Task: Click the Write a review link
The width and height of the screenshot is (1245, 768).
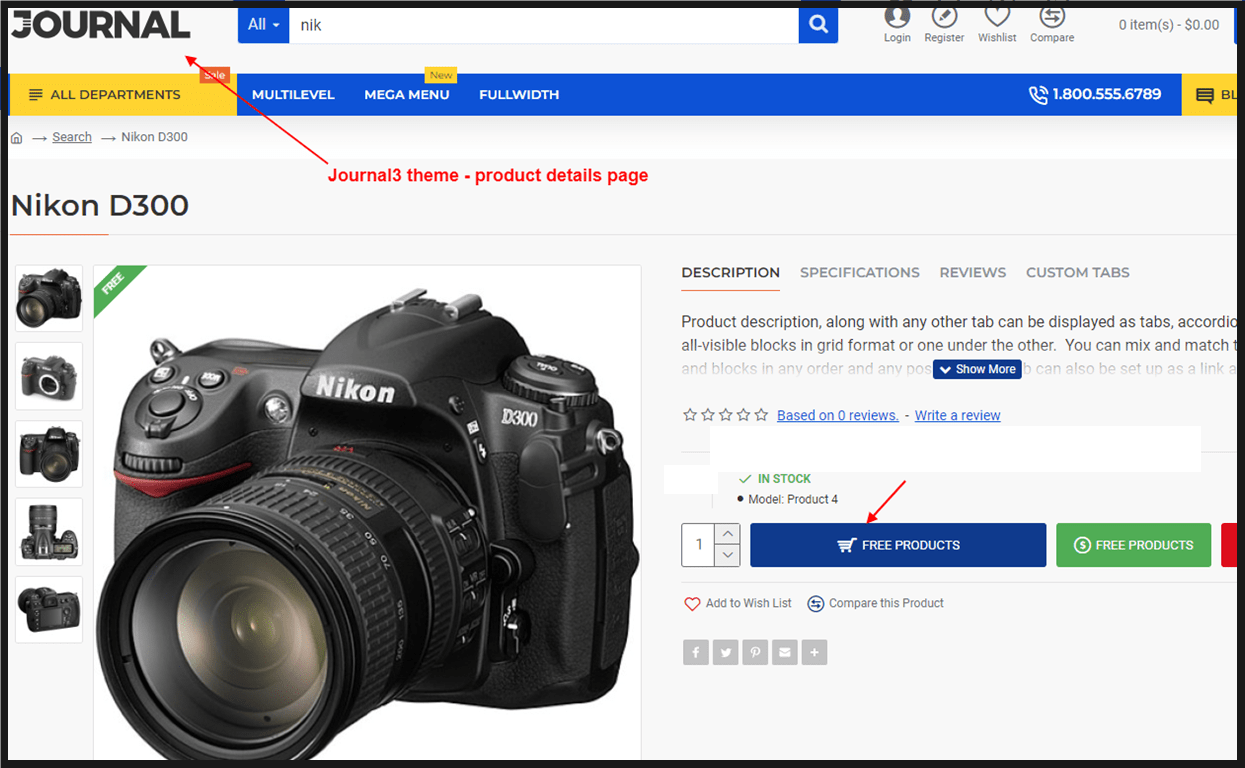Action: pyautogui.click(x=957, y=415)
